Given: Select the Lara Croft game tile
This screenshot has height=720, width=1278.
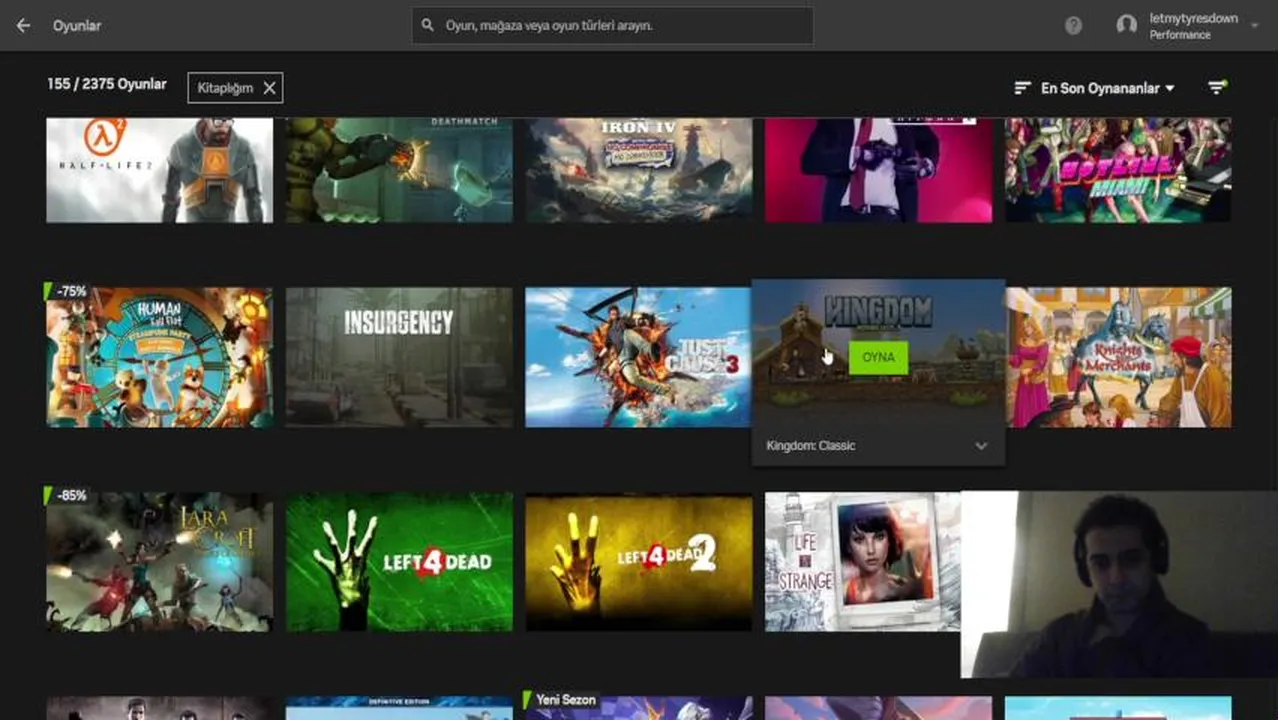Looking at the screenshot, I should (160, 561).
